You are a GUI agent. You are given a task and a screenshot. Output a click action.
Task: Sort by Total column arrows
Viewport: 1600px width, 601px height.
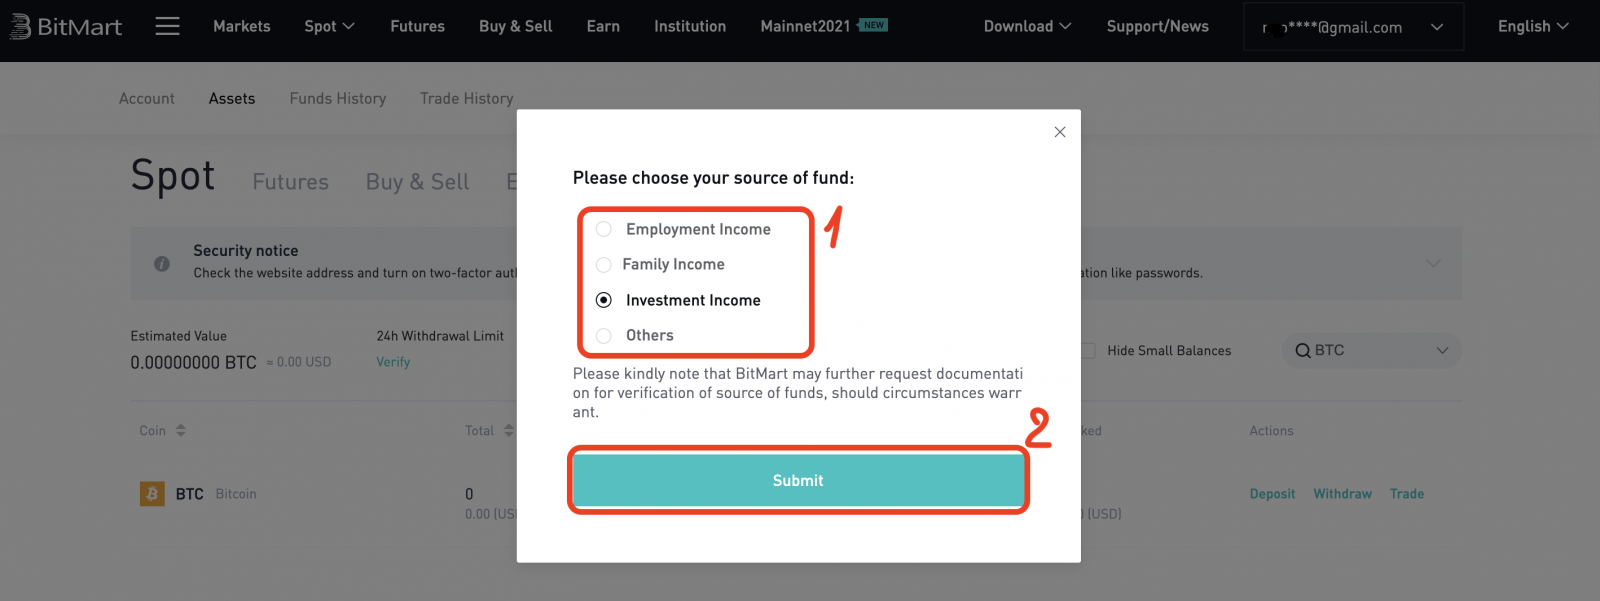(x=508, y=431)
